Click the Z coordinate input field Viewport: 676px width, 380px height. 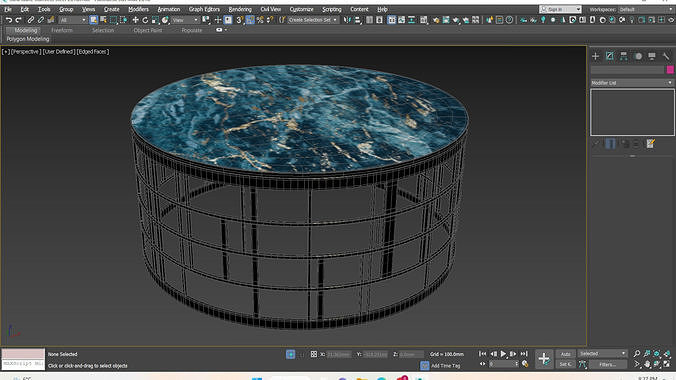coord(412,354)
